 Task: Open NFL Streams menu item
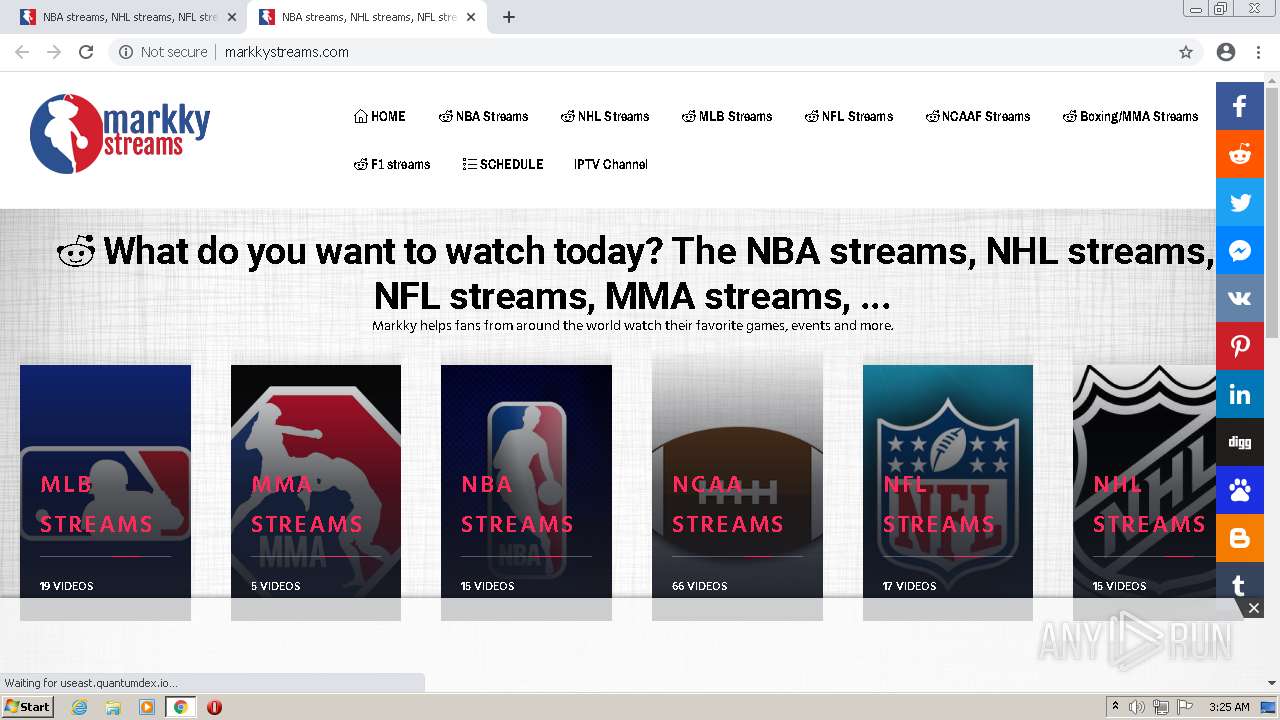(849, 116)
